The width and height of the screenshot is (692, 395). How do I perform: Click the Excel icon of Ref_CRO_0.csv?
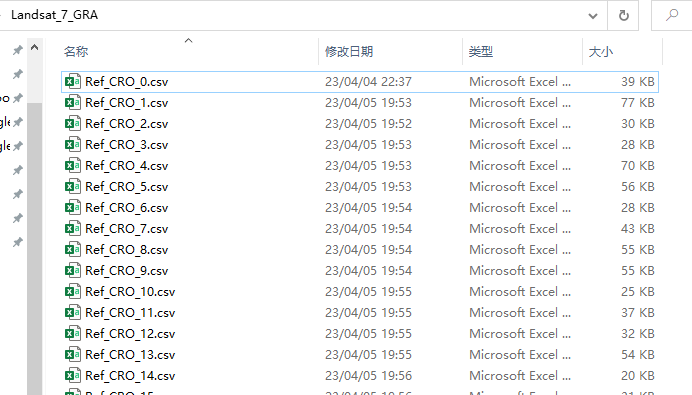coord(72,82)
